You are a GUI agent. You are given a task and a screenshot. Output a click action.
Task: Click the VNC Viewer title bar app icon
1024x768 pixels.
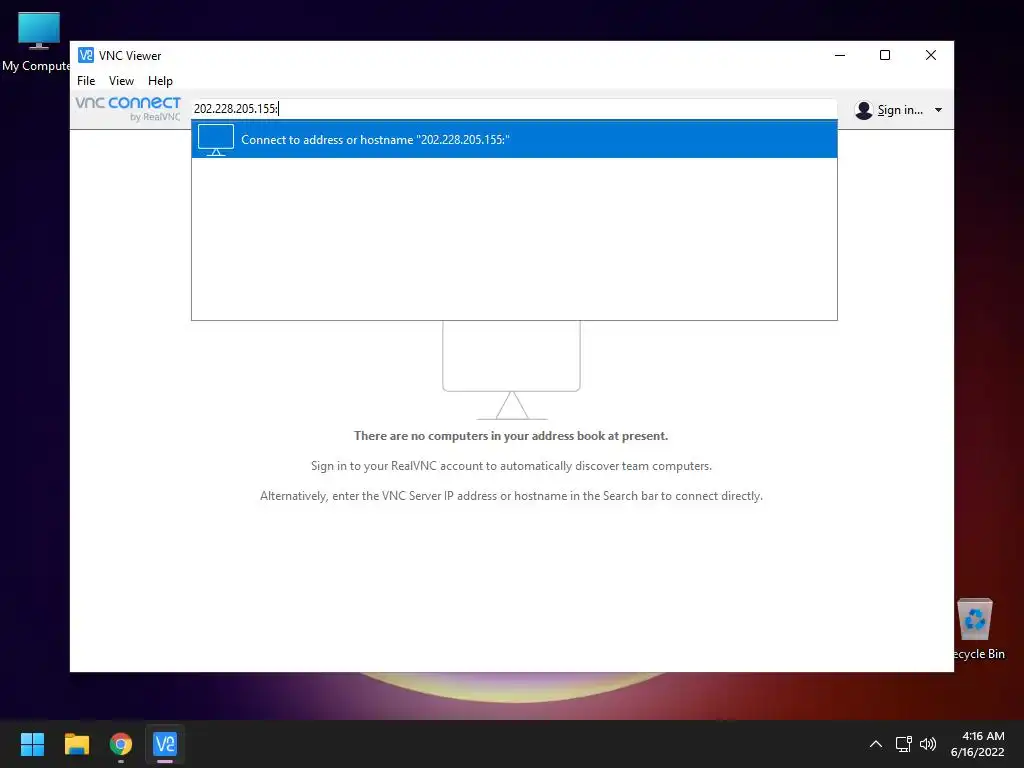86,55
